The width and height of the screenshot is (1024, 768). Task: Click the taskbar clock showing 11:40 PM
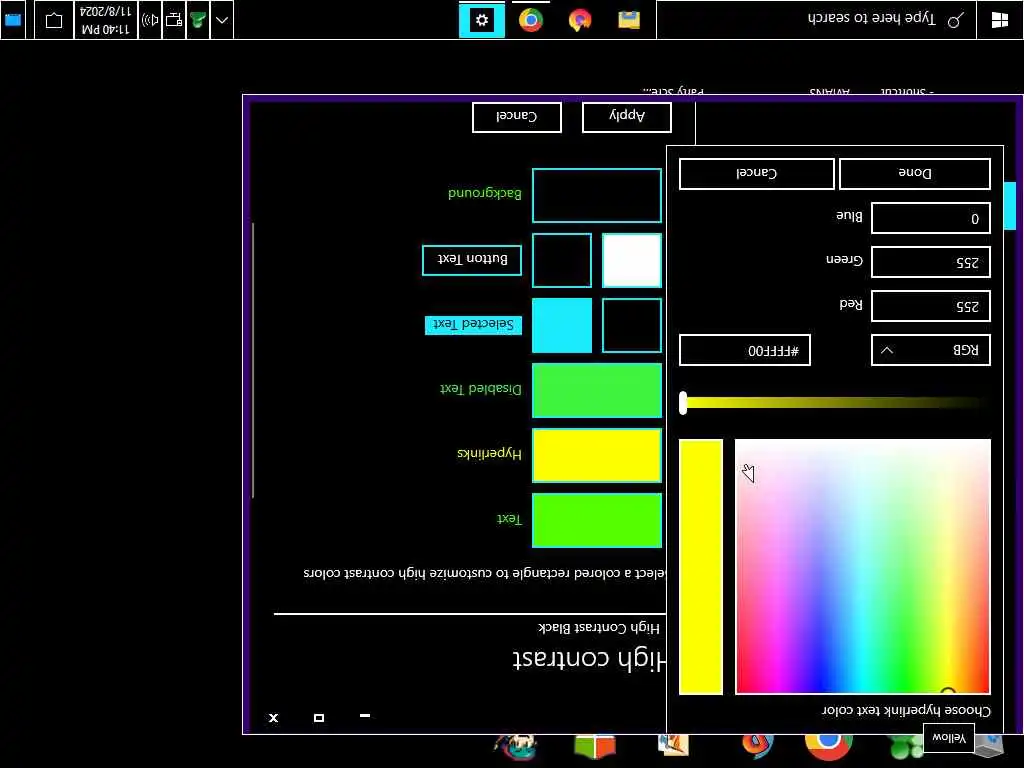point(106,20)
